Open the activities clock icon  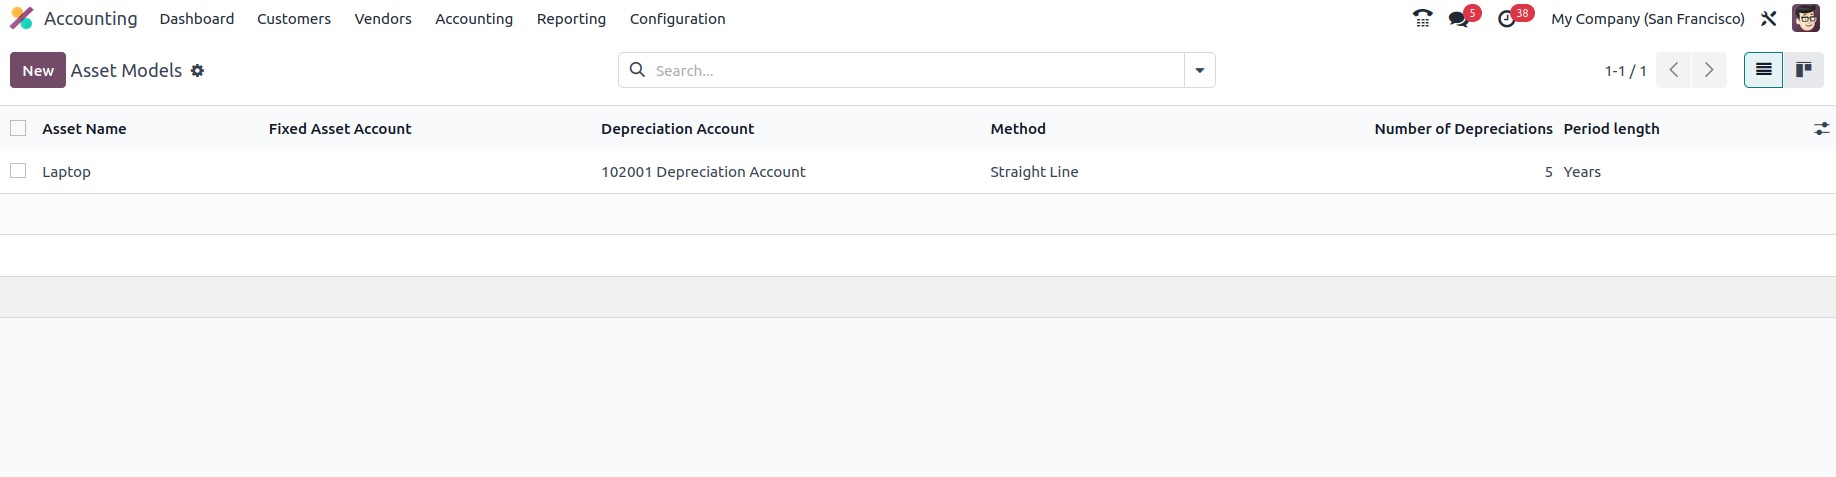1507,18
